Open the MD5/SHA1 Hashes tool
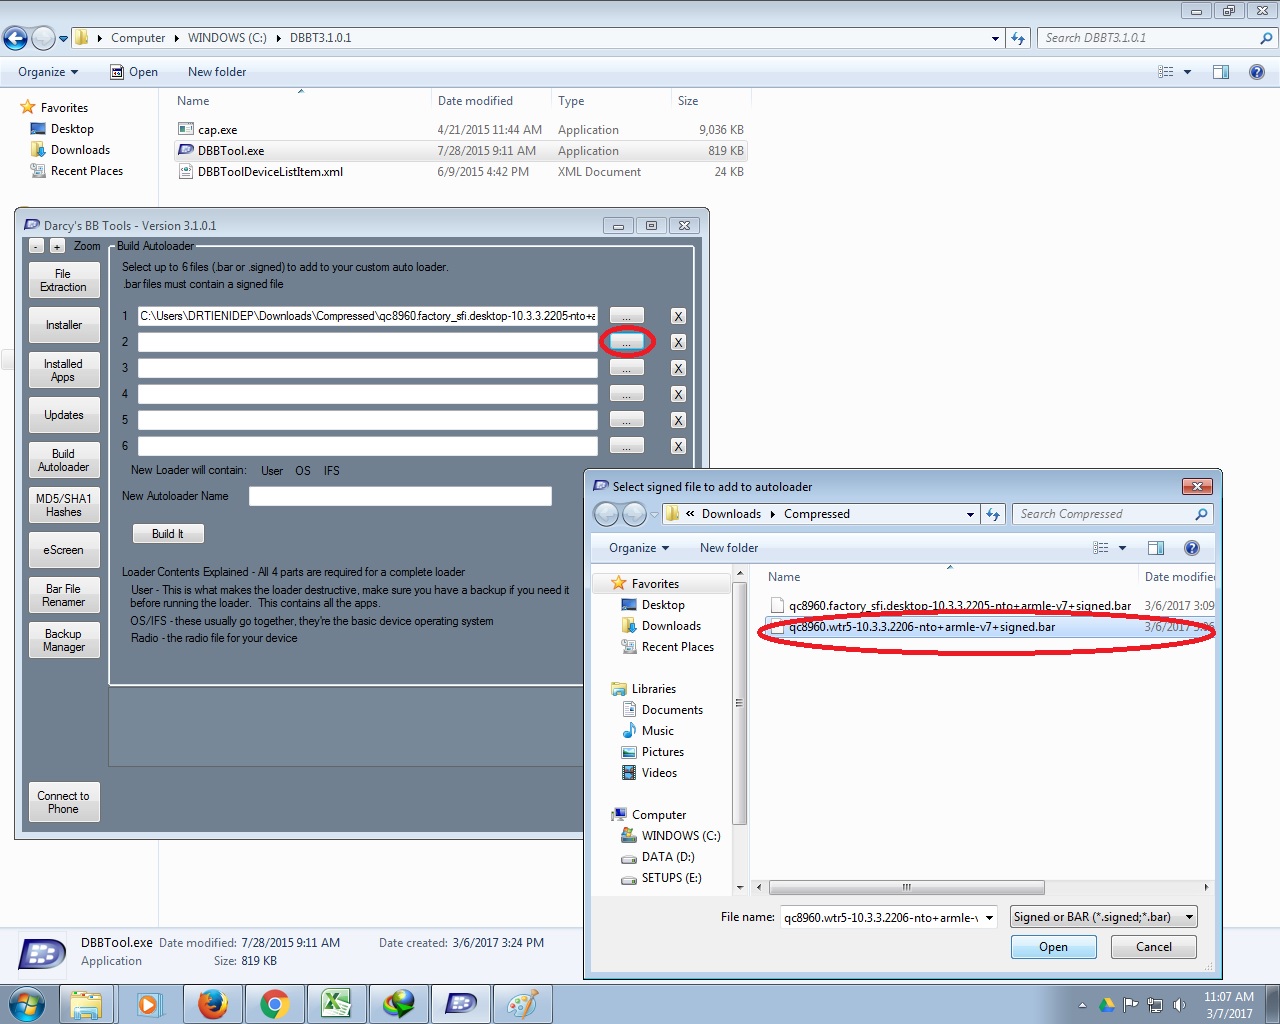 pos(63,505)
